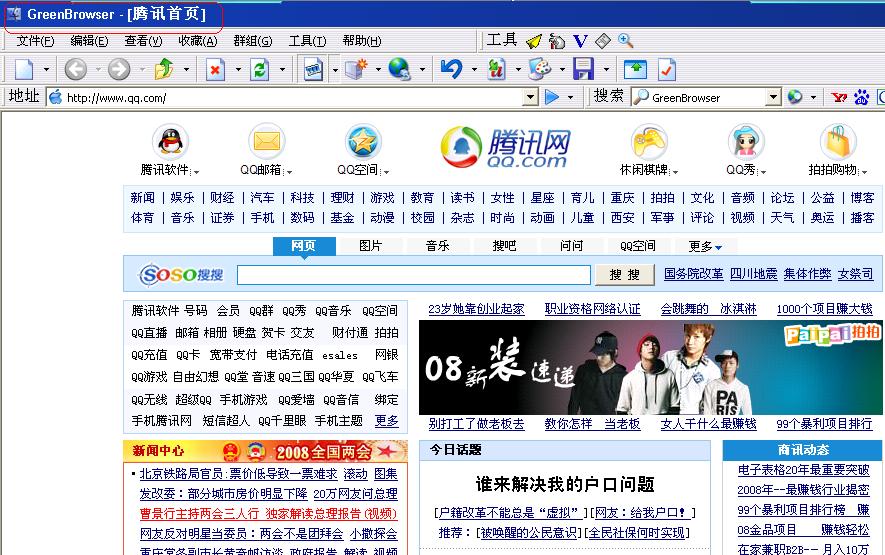Open the 查看(V) menu
The width and height of the screenshot is (885, 555).
tap(143, 41)
